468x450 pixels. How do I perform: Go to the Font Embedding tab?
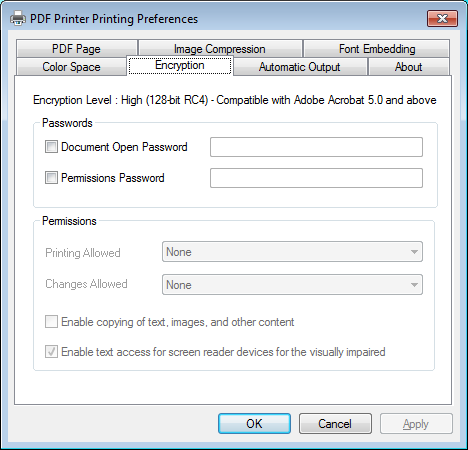coord(377,49)
